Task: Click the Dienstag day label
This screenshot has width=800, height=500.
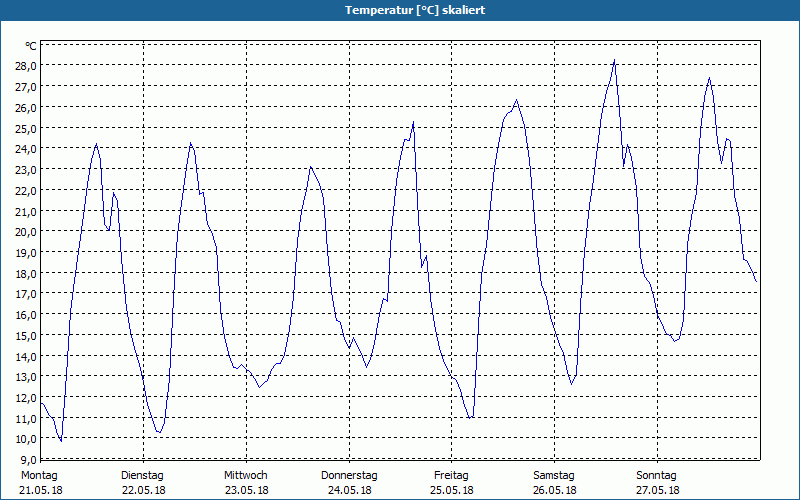Action: coord(142,476)
